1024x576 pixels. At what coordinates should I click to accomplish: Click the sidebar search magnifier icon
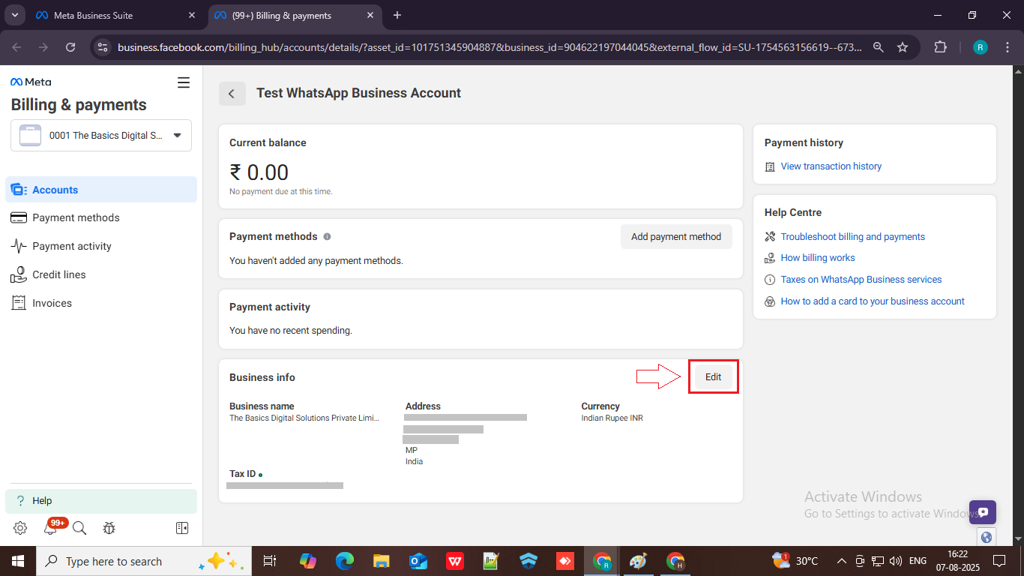80,528
